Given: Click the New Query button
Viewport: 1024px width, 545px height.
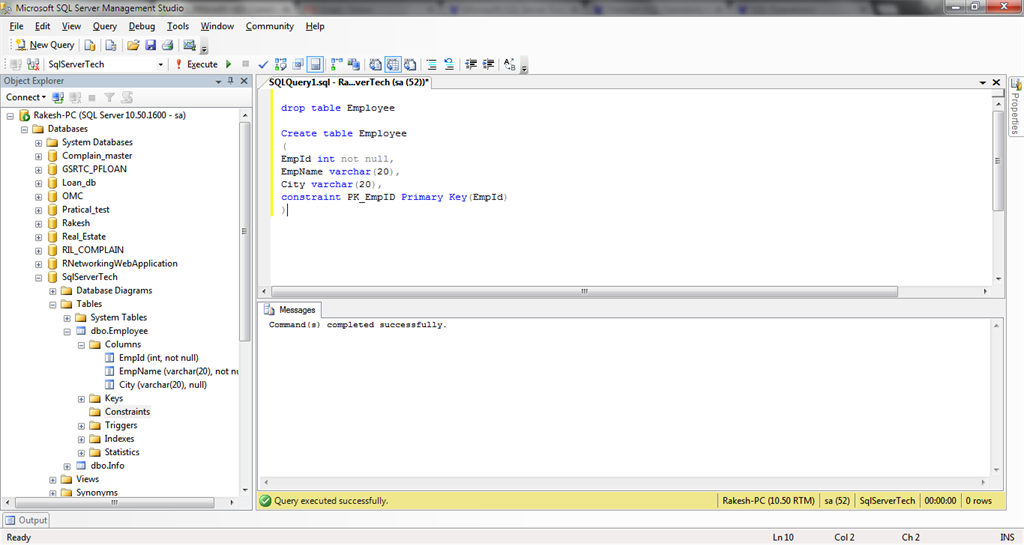Looking at the screenshot, I should tap(45, 45).
